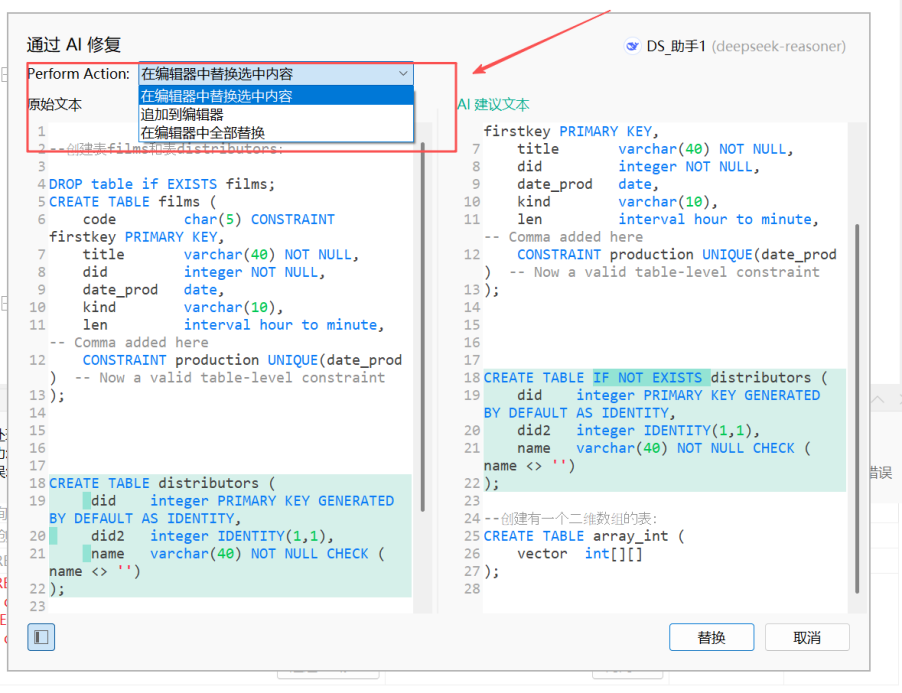Click the original text pane scrollbar

point(423,320)
